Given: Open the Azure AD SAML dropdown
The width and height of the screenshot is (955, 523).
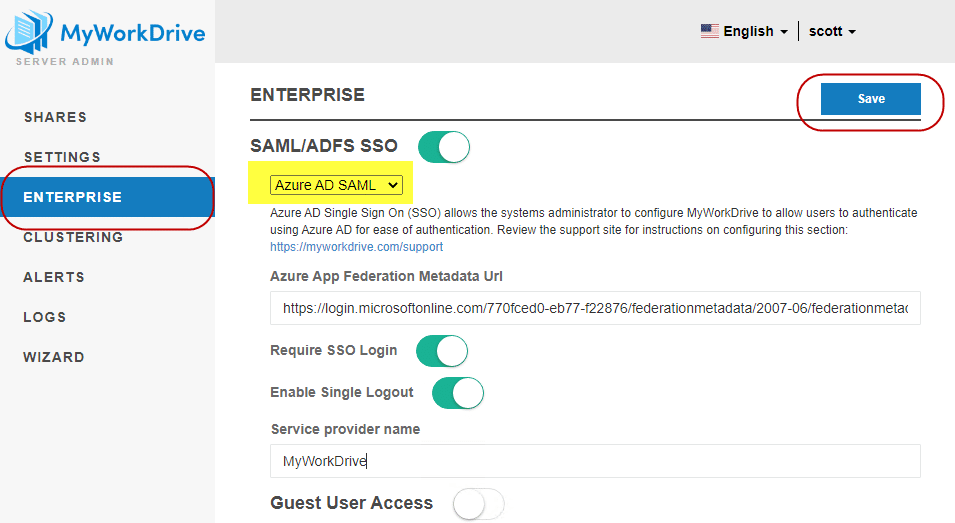Looking at the screenshot, I should point(336,185).
